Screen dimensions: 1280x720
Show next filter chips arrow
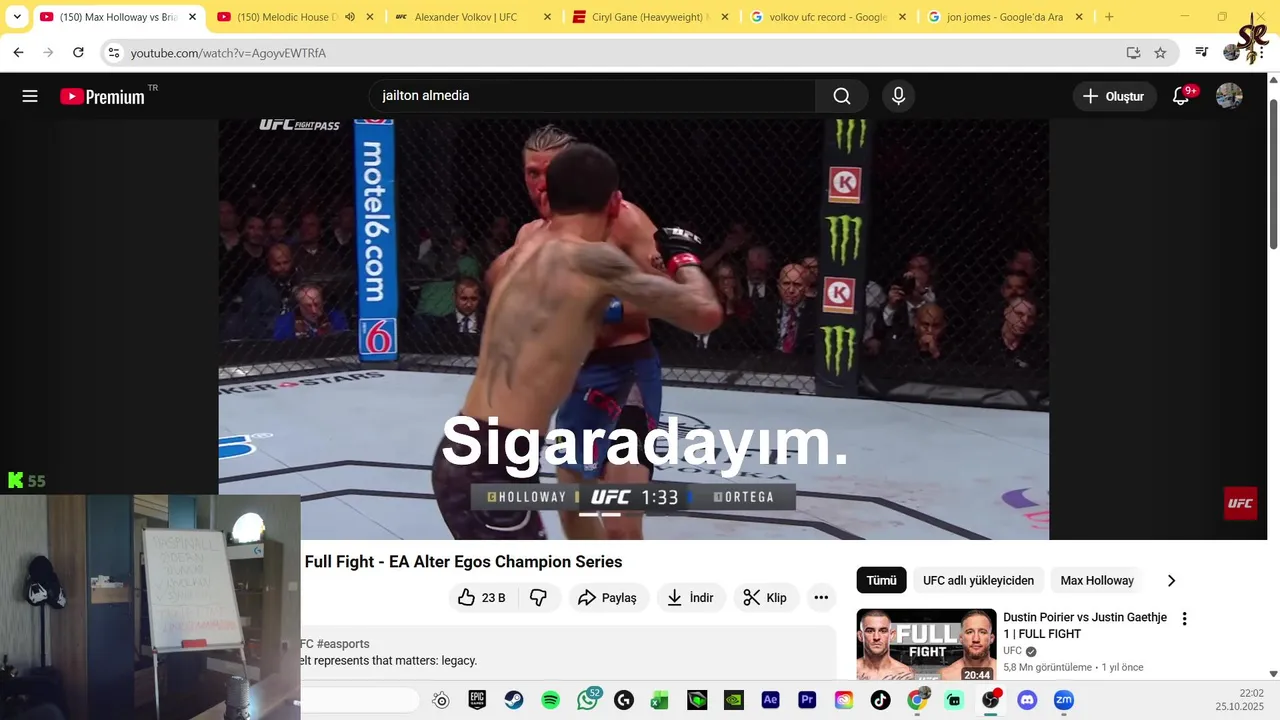point(1171,580)
